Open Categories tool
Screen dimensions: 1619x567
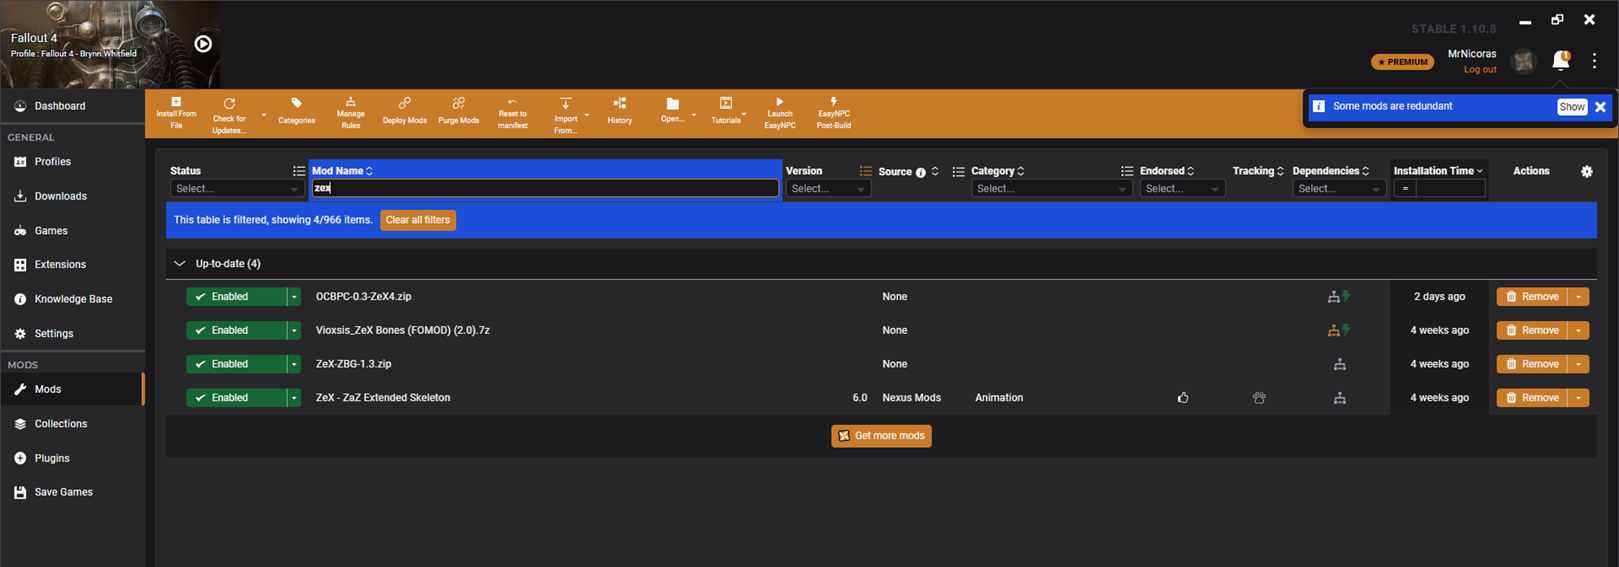pyautogui.click(x=296, y=111)
